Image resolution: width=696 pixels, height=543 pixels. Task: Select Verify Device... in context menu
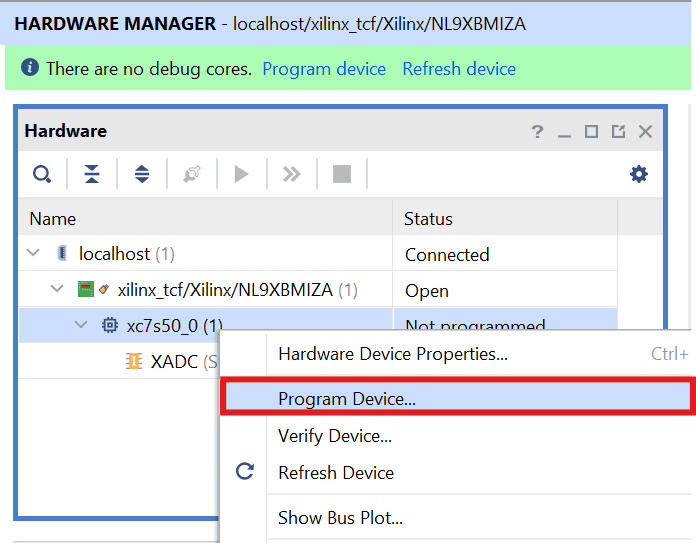335,436
